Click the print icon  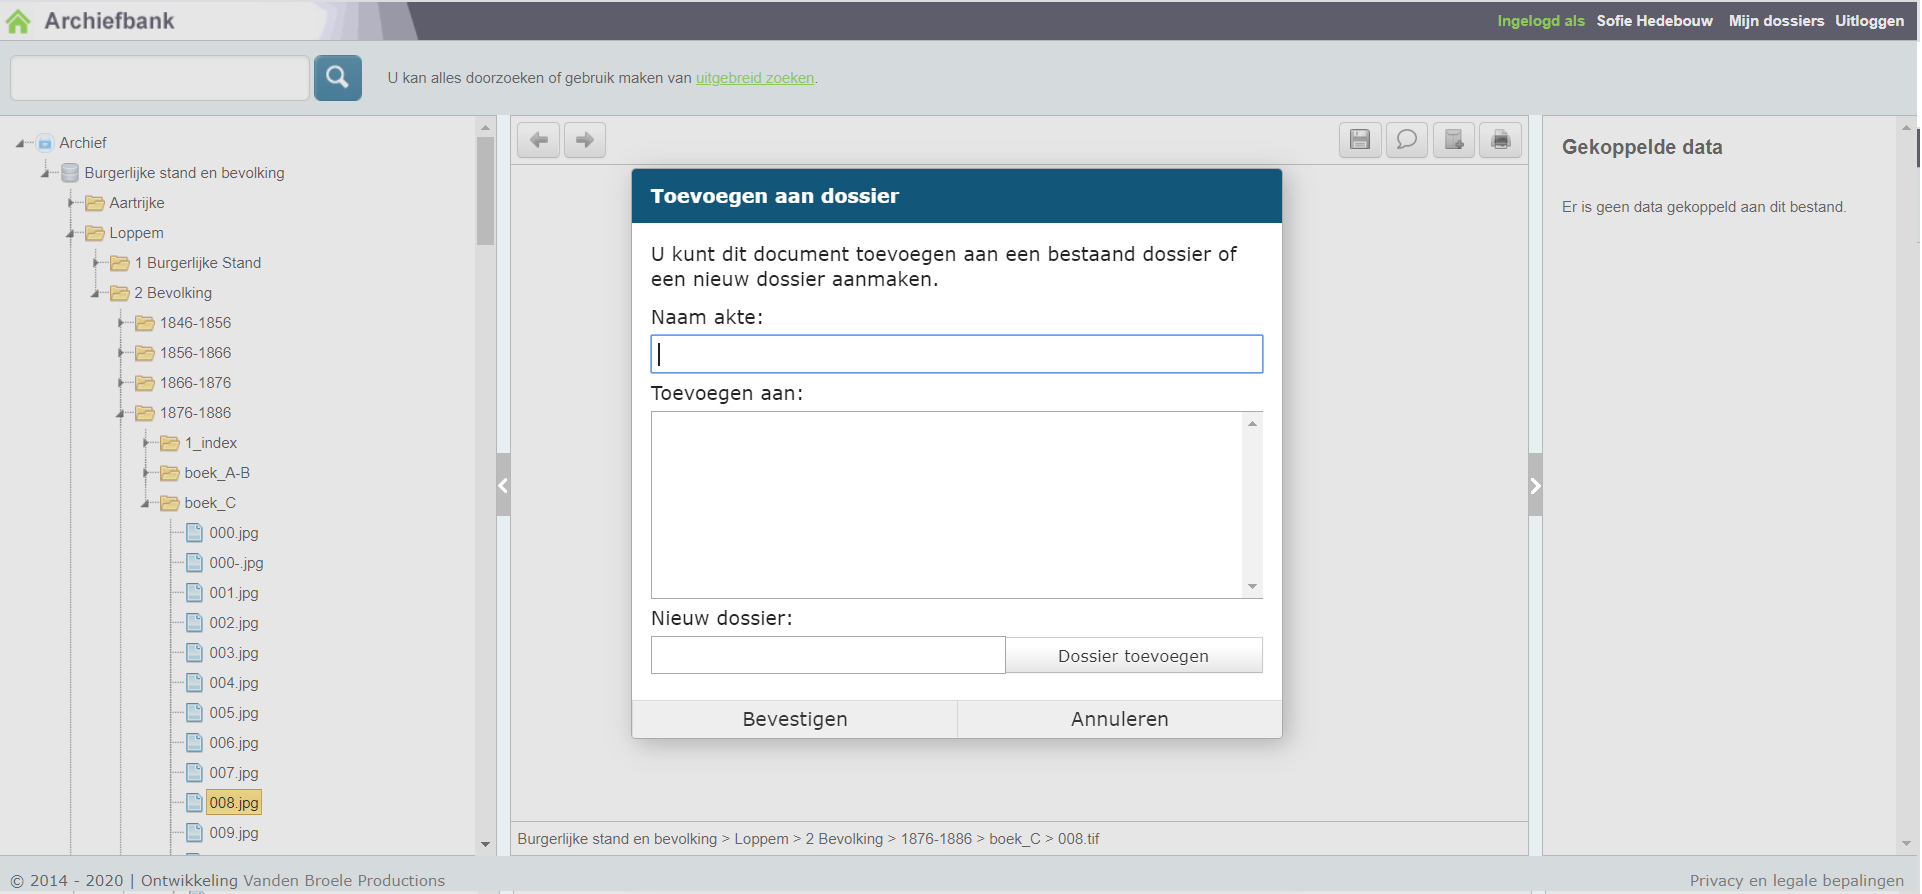[1501, 140]
